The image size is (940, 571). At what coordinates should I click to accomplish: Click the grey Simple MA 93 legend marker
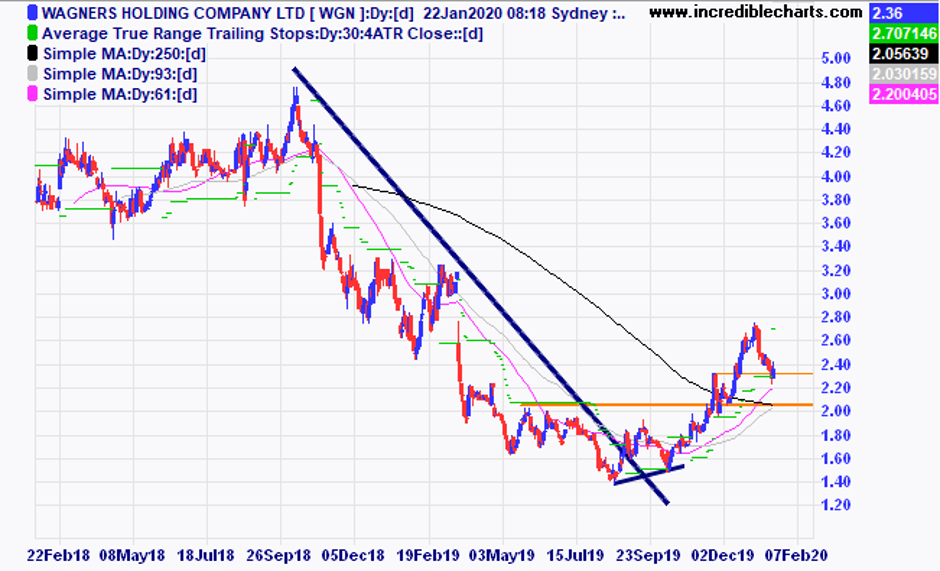pos(32,74)
